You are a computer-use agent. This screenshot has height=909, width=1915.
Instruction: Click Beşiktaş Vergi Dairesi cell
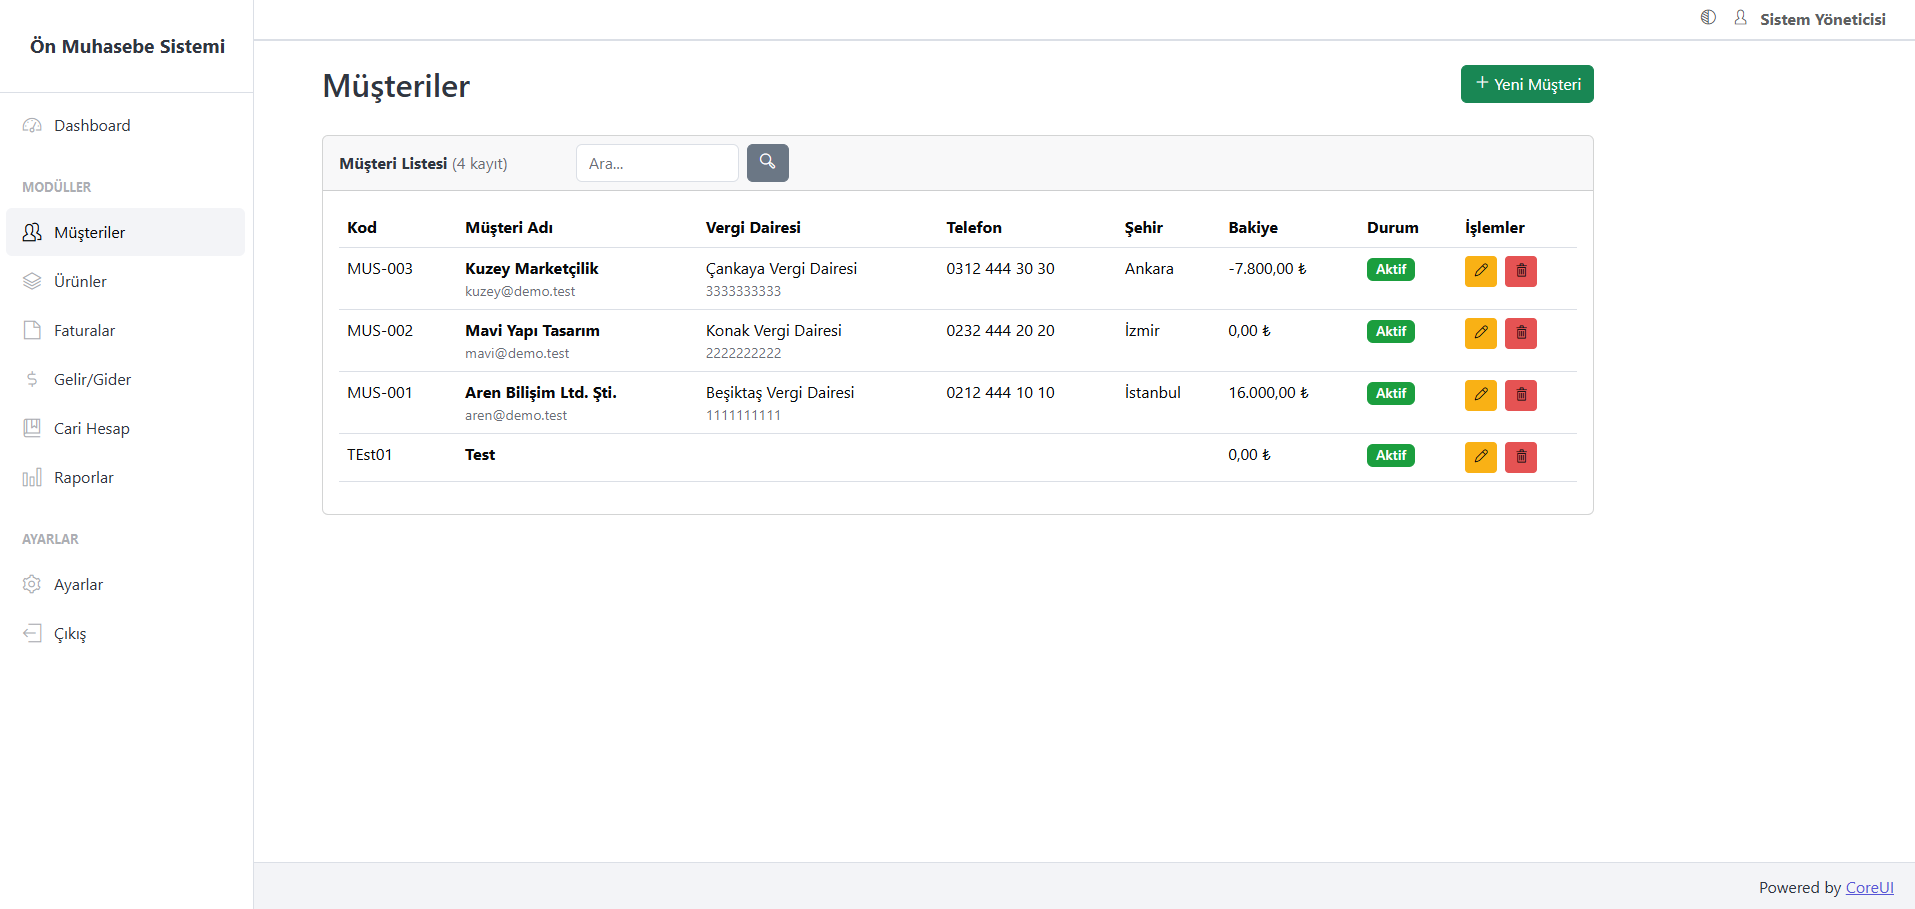(780, 392)
